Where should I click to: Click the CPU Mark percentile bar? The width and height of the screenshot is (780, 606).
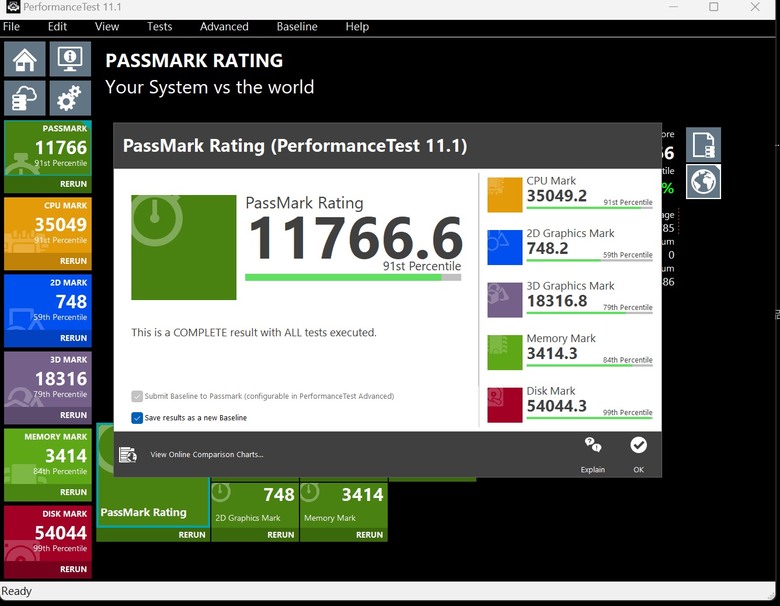pyautogui.click(x=589, y=207)
